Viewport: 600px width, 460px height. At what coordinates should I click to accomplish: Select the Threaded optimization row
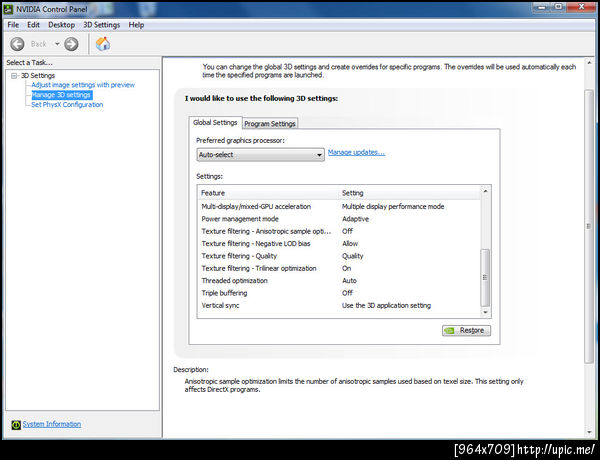339,281
